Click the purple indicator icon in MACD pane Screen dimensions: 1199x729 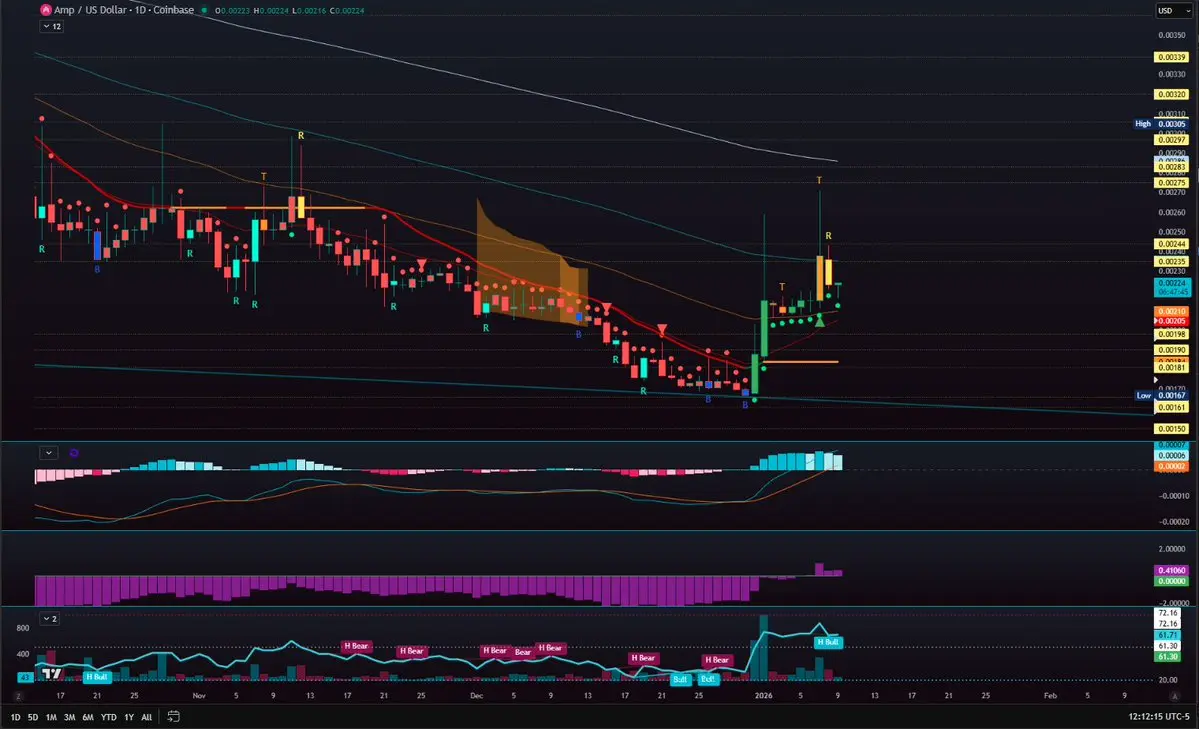(74, 453)
